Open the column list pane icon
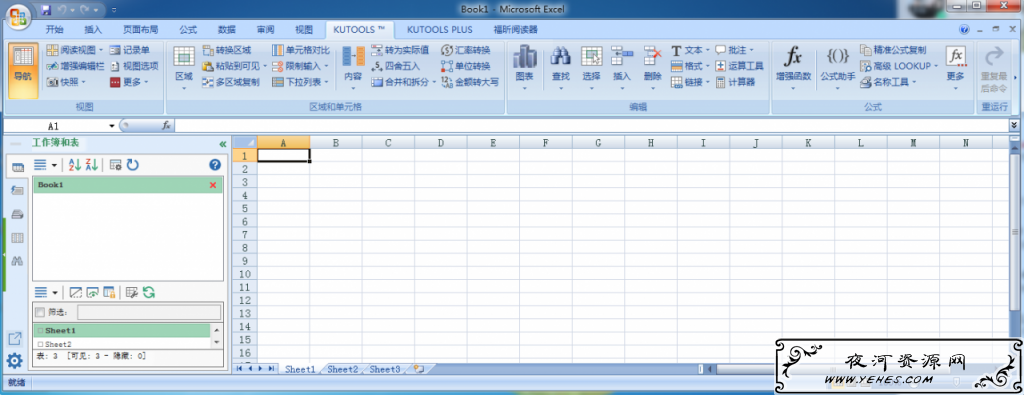Screen dimensions: 1024x395 (x=18, y=238)
